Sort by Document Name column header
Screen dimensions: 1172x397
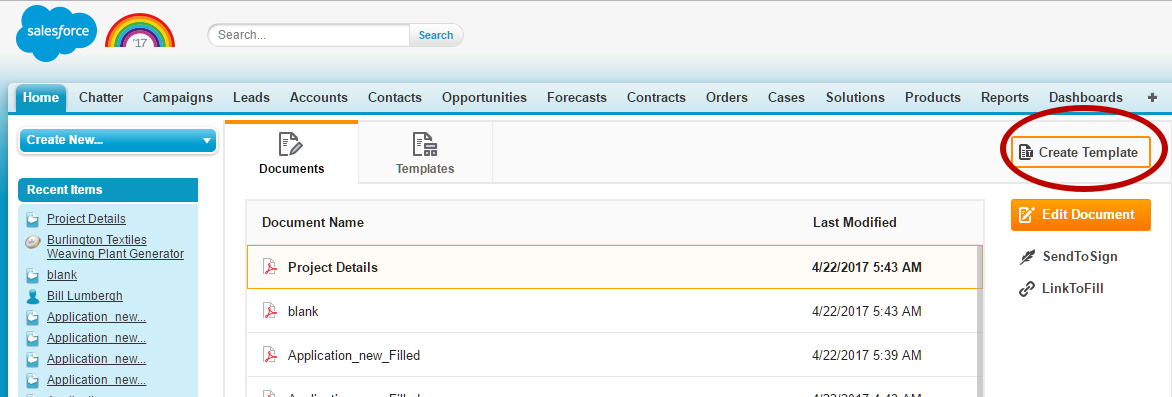click(313, 222)
